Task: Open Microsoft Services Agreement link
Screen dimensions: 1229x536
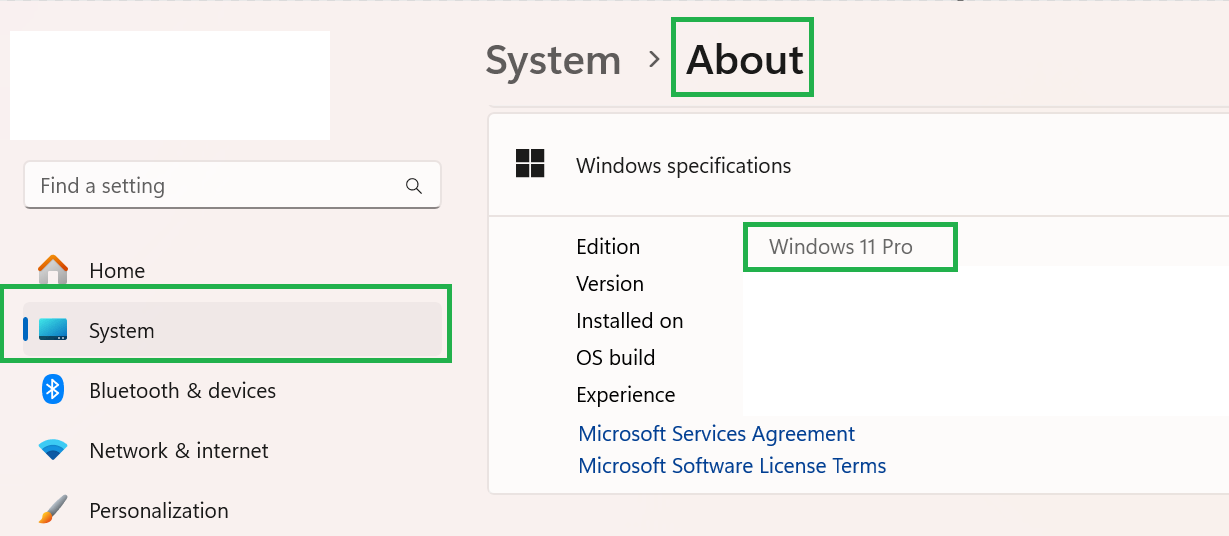Action: (717, 434)
